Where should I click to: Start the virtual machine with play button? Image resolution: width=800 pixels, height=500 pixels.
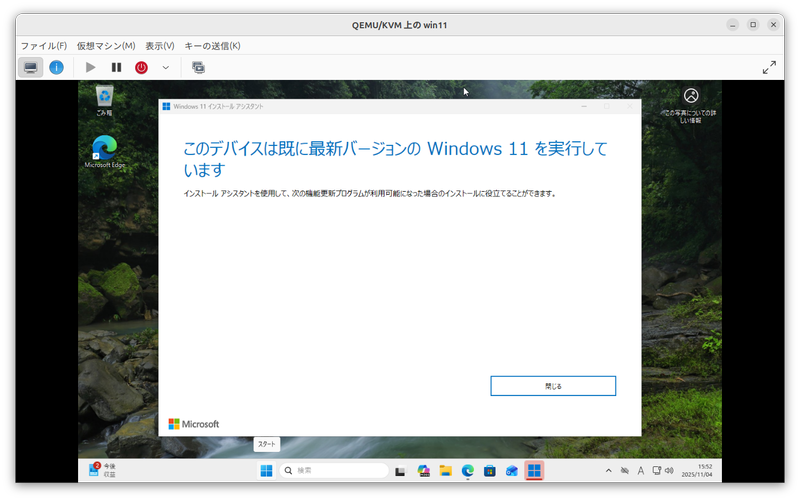coord(90,67)
